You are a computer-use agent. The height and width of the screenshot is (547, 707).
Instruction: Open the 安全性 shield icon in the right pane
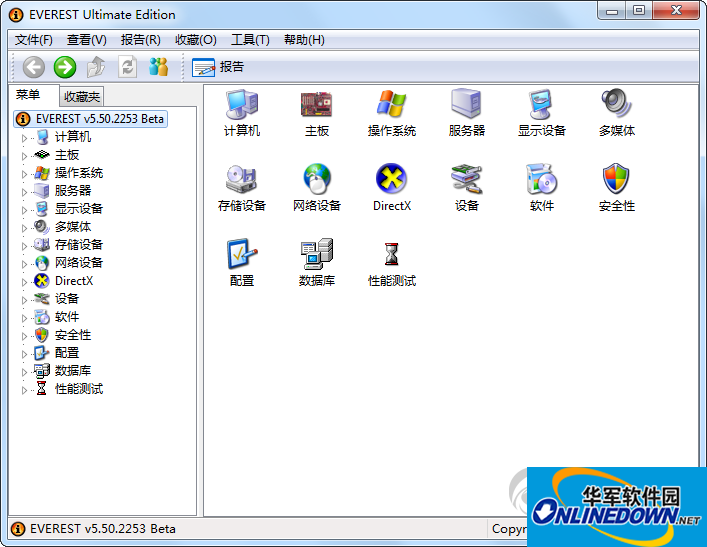click(x=616, y=179)
